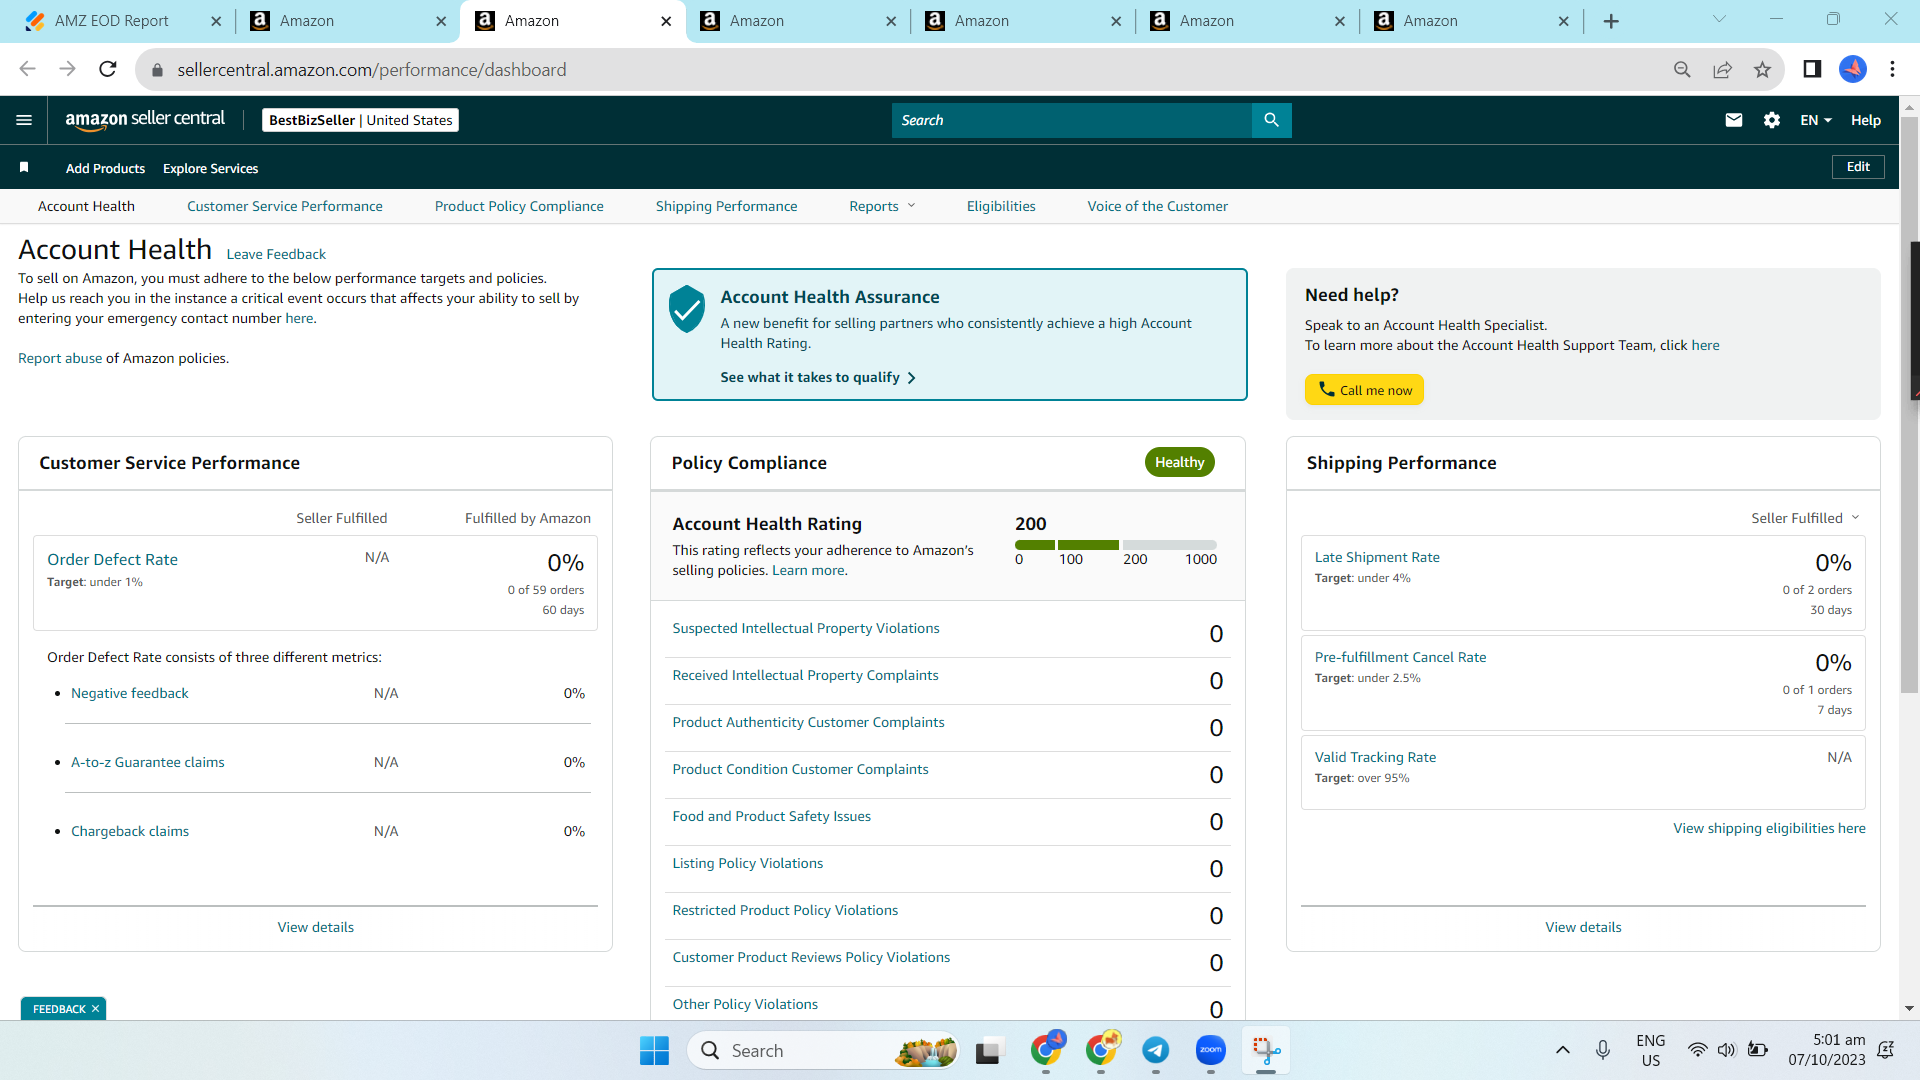Click the Healthy status badge
The width and height of the screenshot is (1920, 1080).
pos(1180,462)
